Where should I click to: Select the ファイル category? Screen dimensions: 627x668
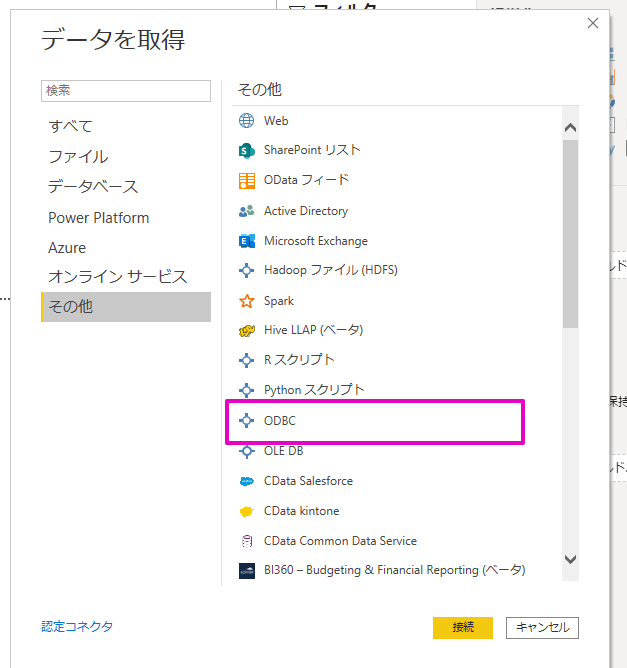click(78, 156)
